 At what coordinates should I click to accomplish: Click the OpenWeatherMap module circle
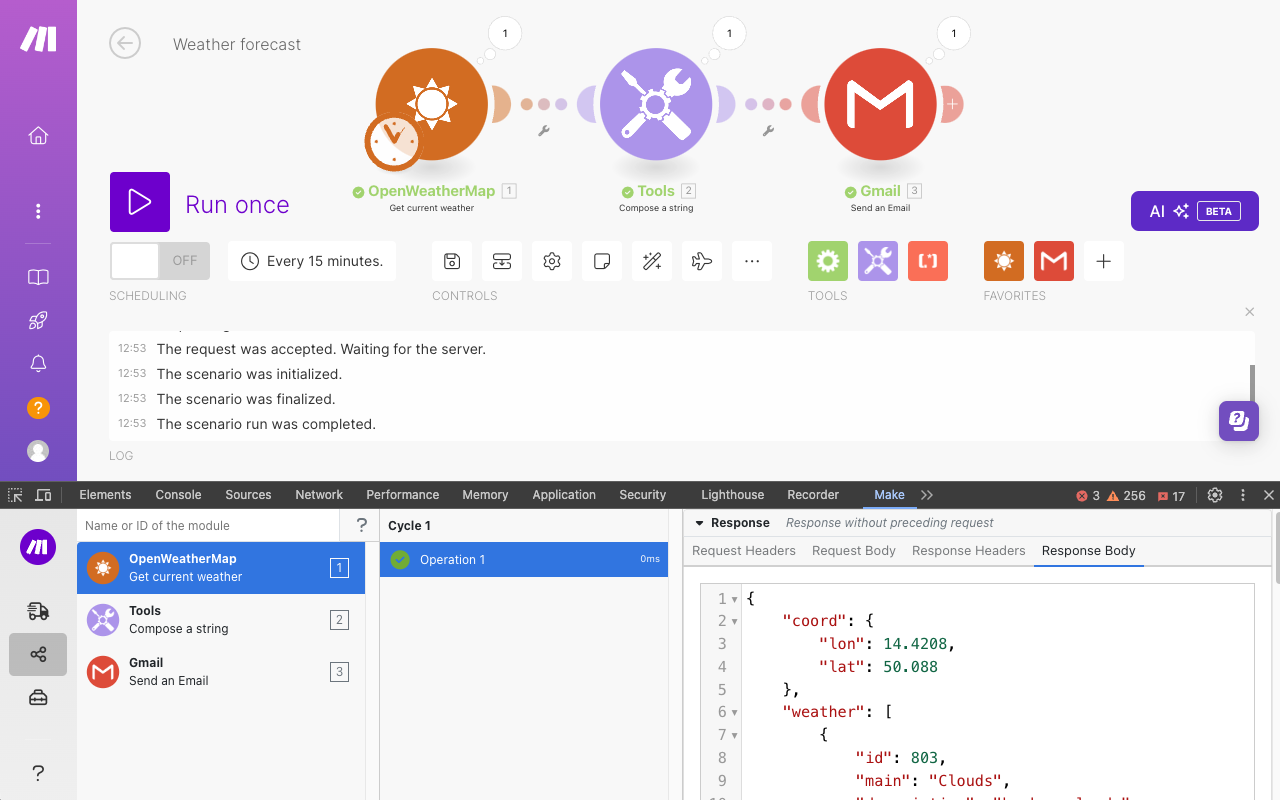[432, 103]
